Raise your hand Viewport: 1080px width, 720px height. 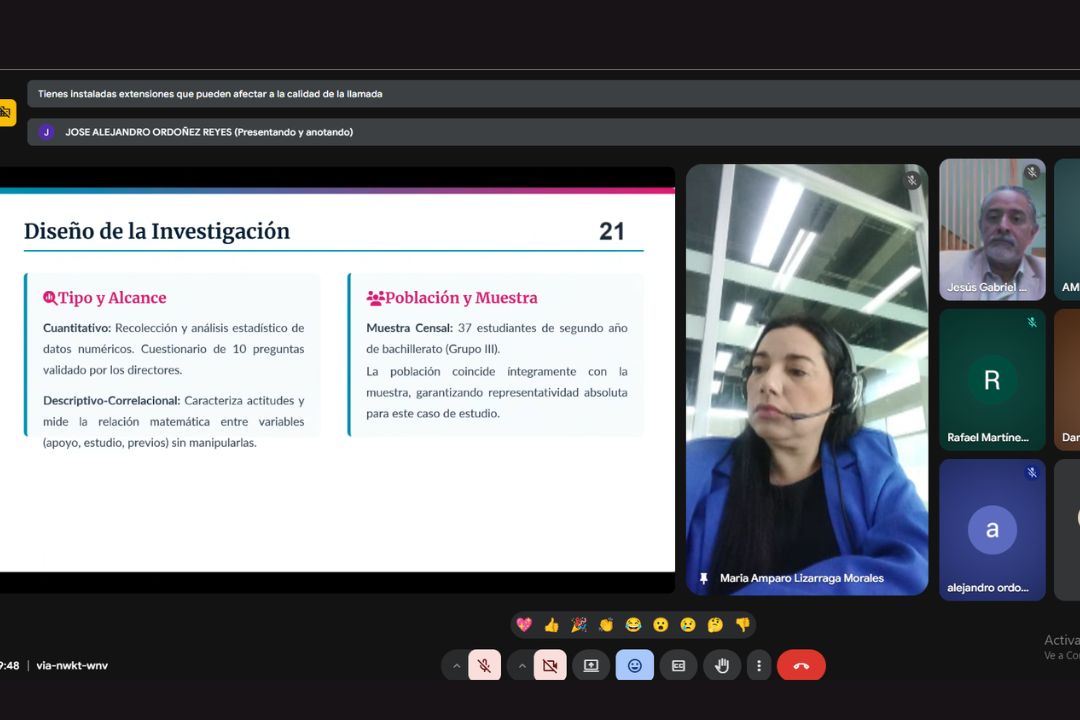pos(721,666)
